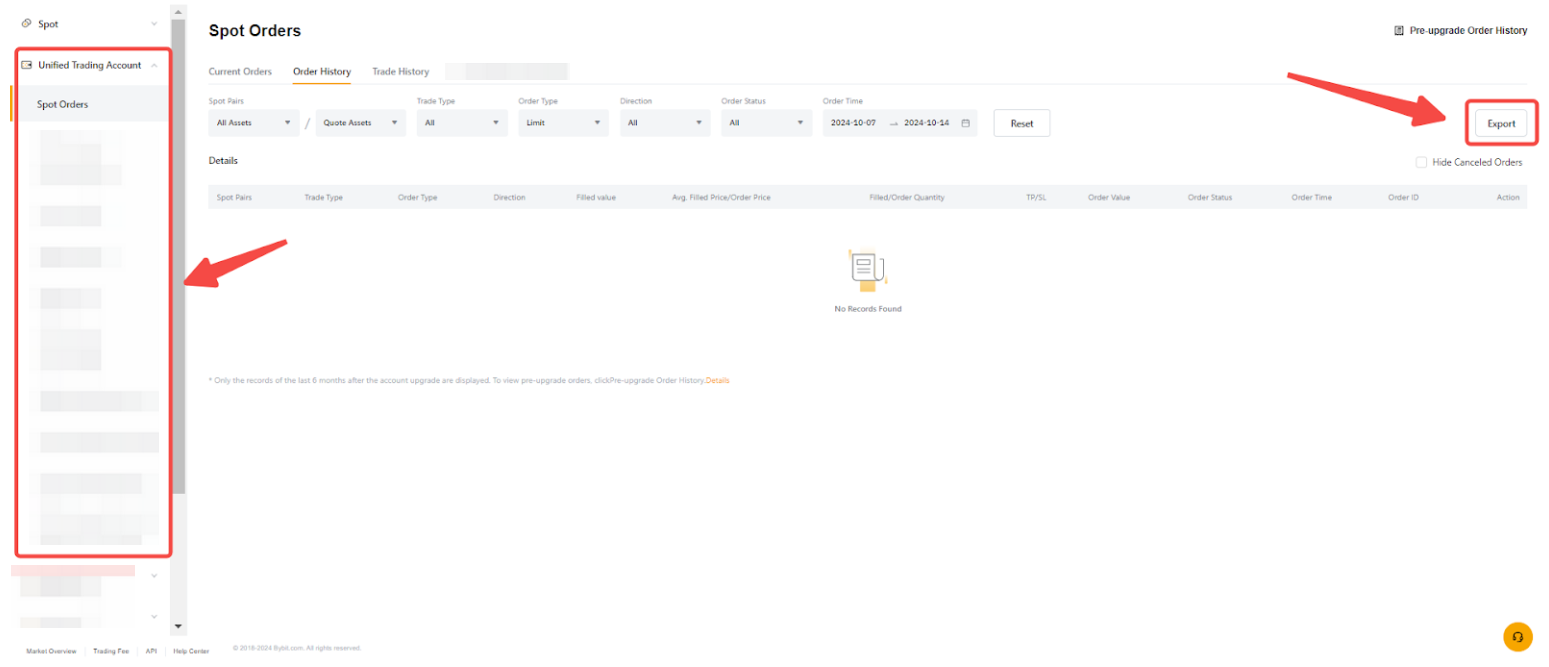
Task: Select Spot Orders in the sidebar
Action: point(63,104)
